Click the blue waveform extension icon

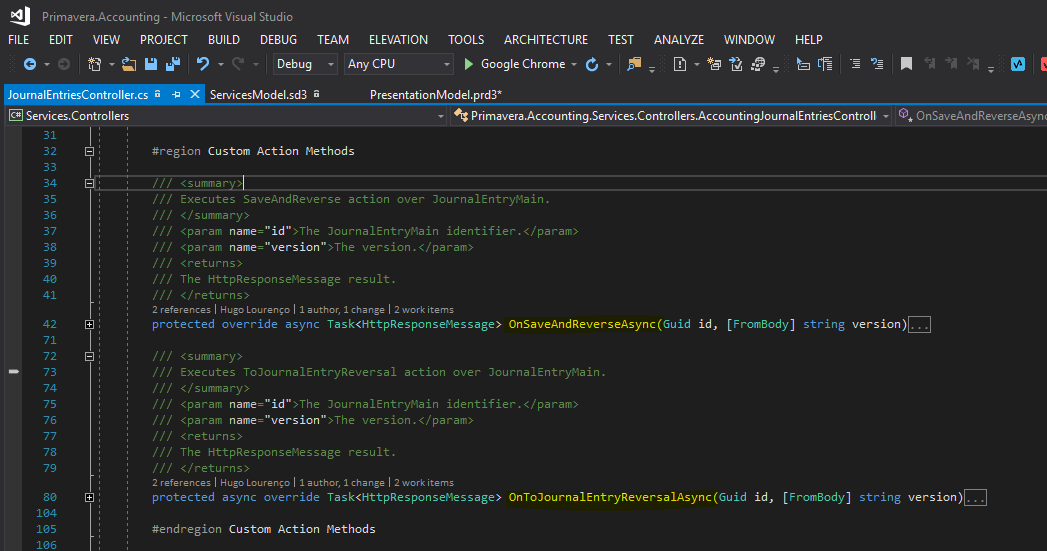(x=1018, y=64)
